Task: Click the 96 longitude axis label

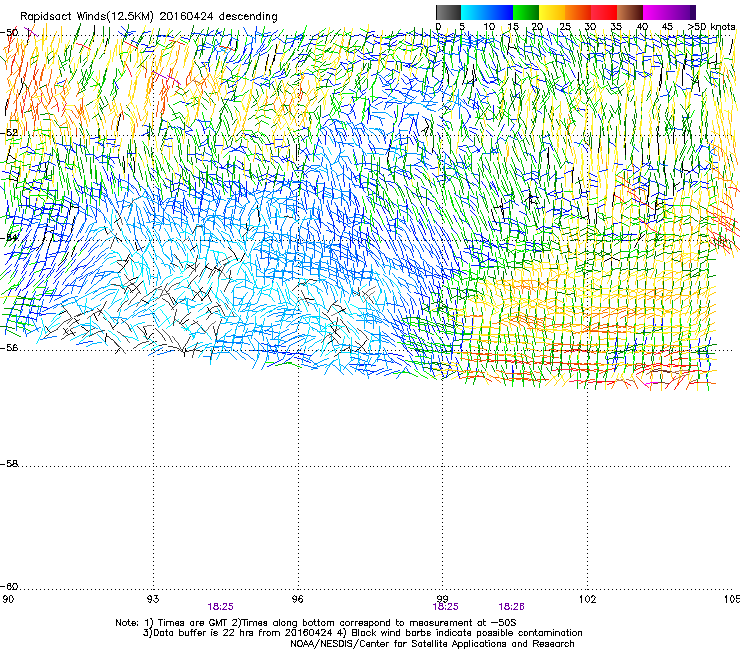Action: coord(297,599)
